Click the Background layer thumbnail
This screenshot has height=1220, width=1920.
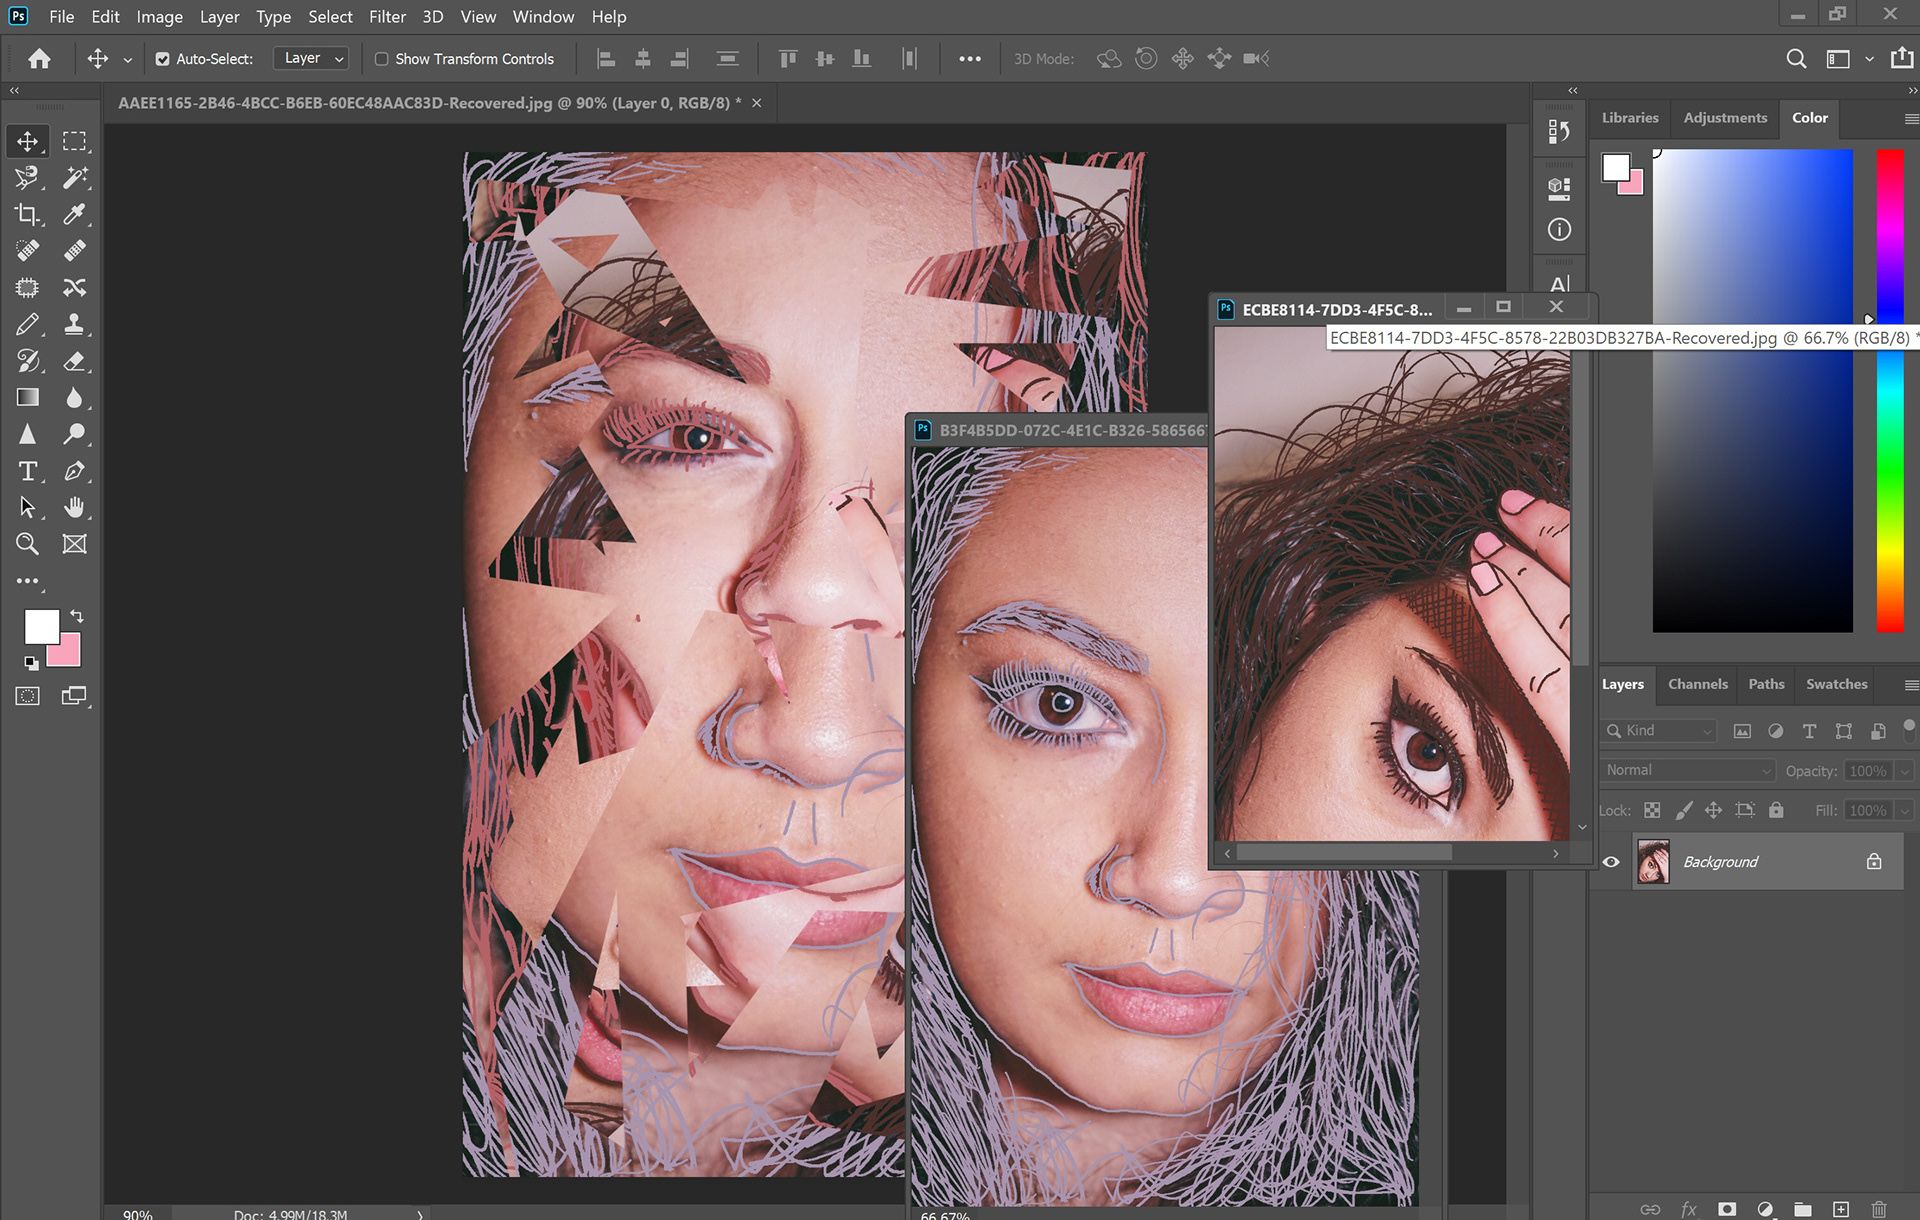(x=1653, y=862)
